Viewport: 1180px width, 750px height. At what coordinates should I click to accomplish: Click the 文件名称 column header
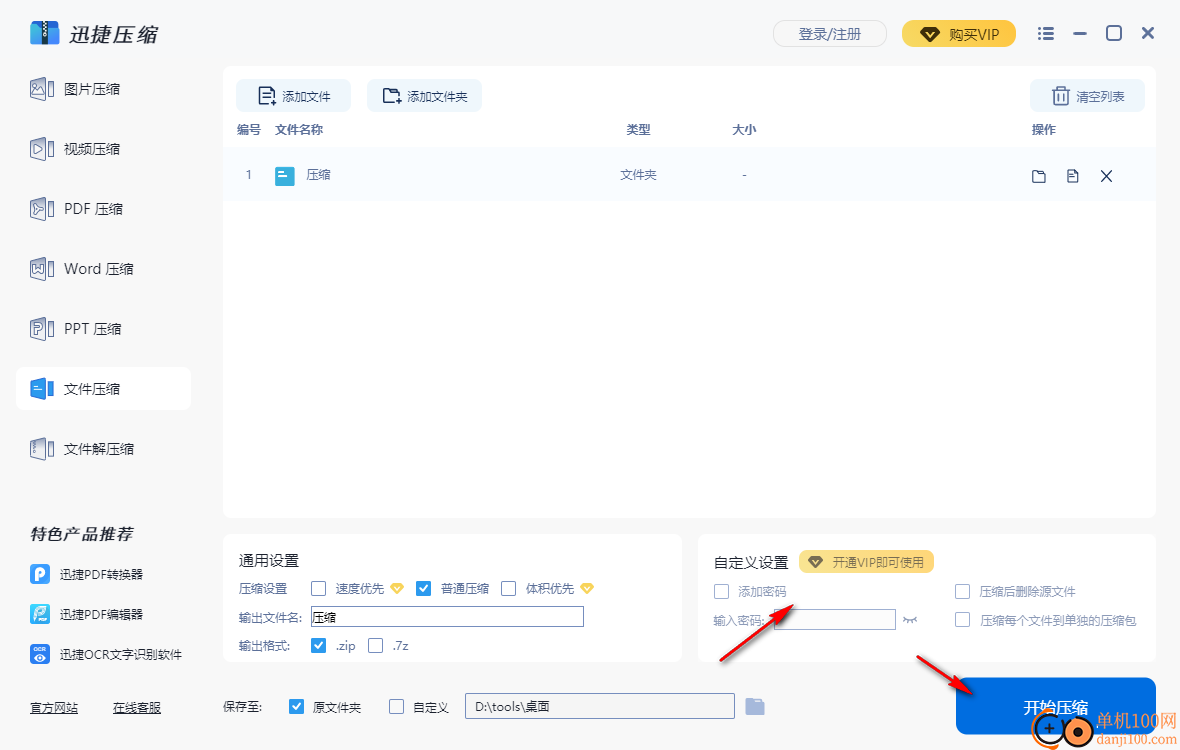[299, 129]
